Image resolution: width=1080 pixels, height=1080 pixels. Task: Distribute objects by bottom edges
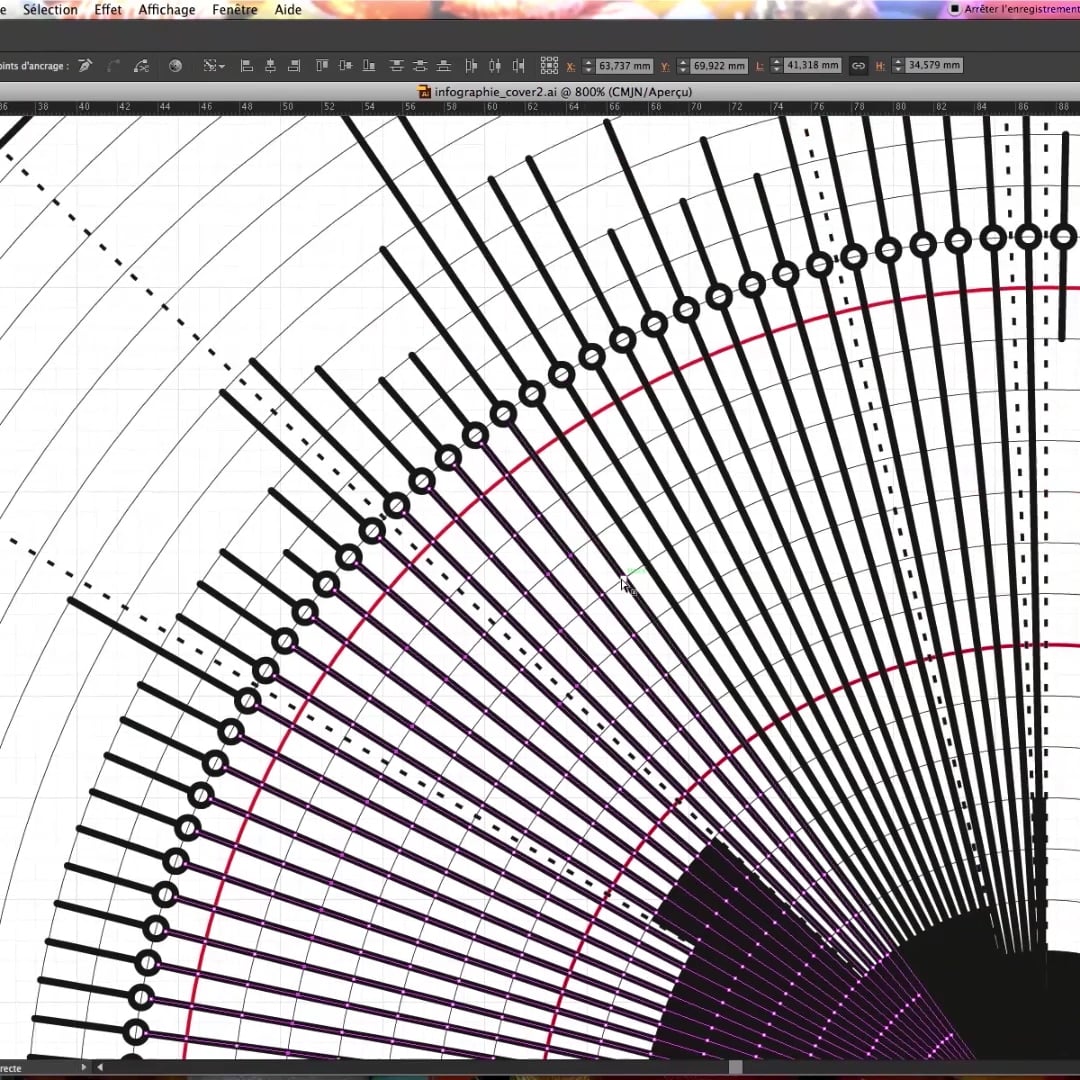[x=444, y=66]
